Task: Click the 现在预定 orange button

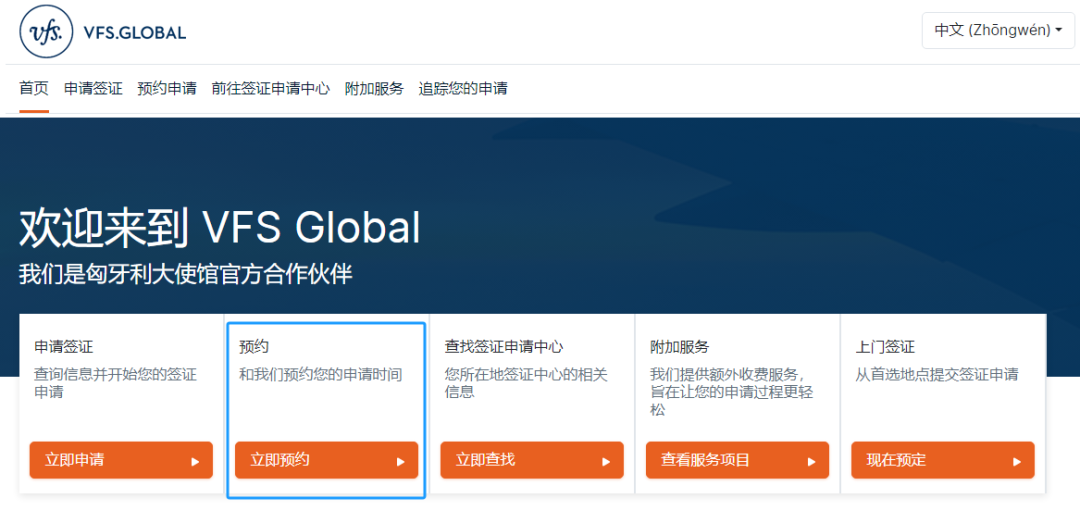Action: click(x=942, y=460)
